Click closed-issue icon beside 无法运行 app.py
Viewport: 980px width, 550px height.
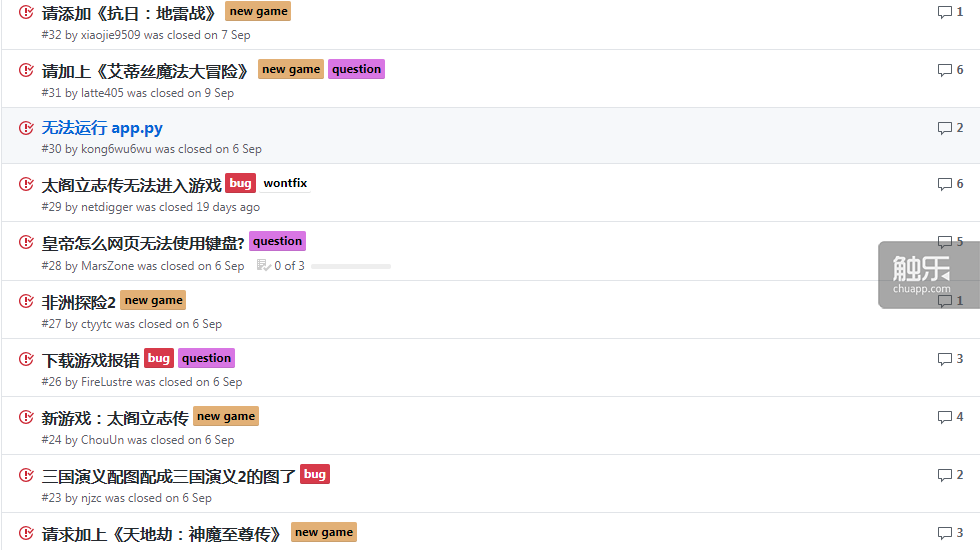click(x=26, y=128)
